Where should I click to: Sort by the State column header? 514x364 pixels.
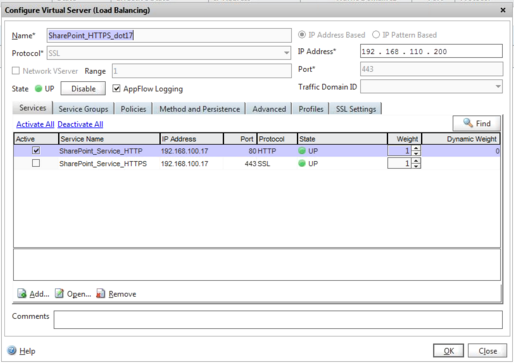(342, 139)
